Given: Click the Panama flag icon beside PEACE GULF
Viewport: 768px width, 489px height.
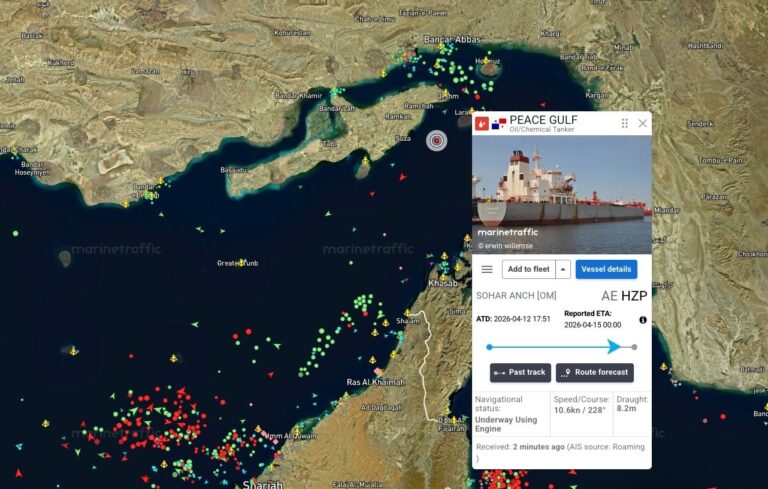Looking at the screenshot, I should (499, 123).
